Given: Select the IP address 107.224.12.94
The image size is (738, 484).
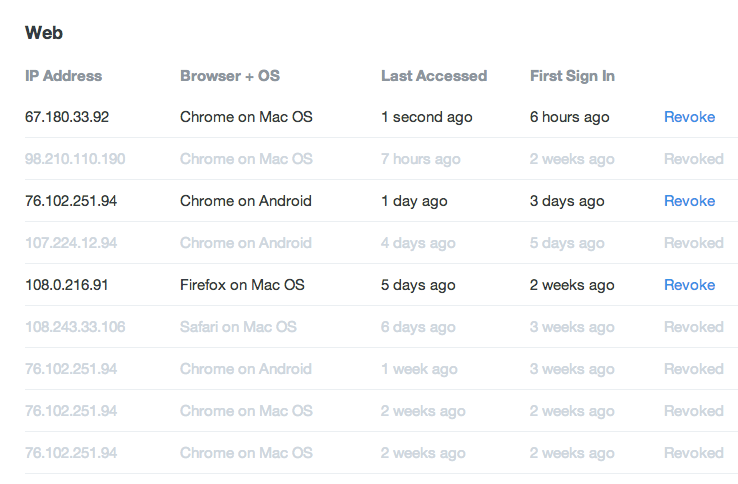Looking at the screenshot, I should coord(71,243).
